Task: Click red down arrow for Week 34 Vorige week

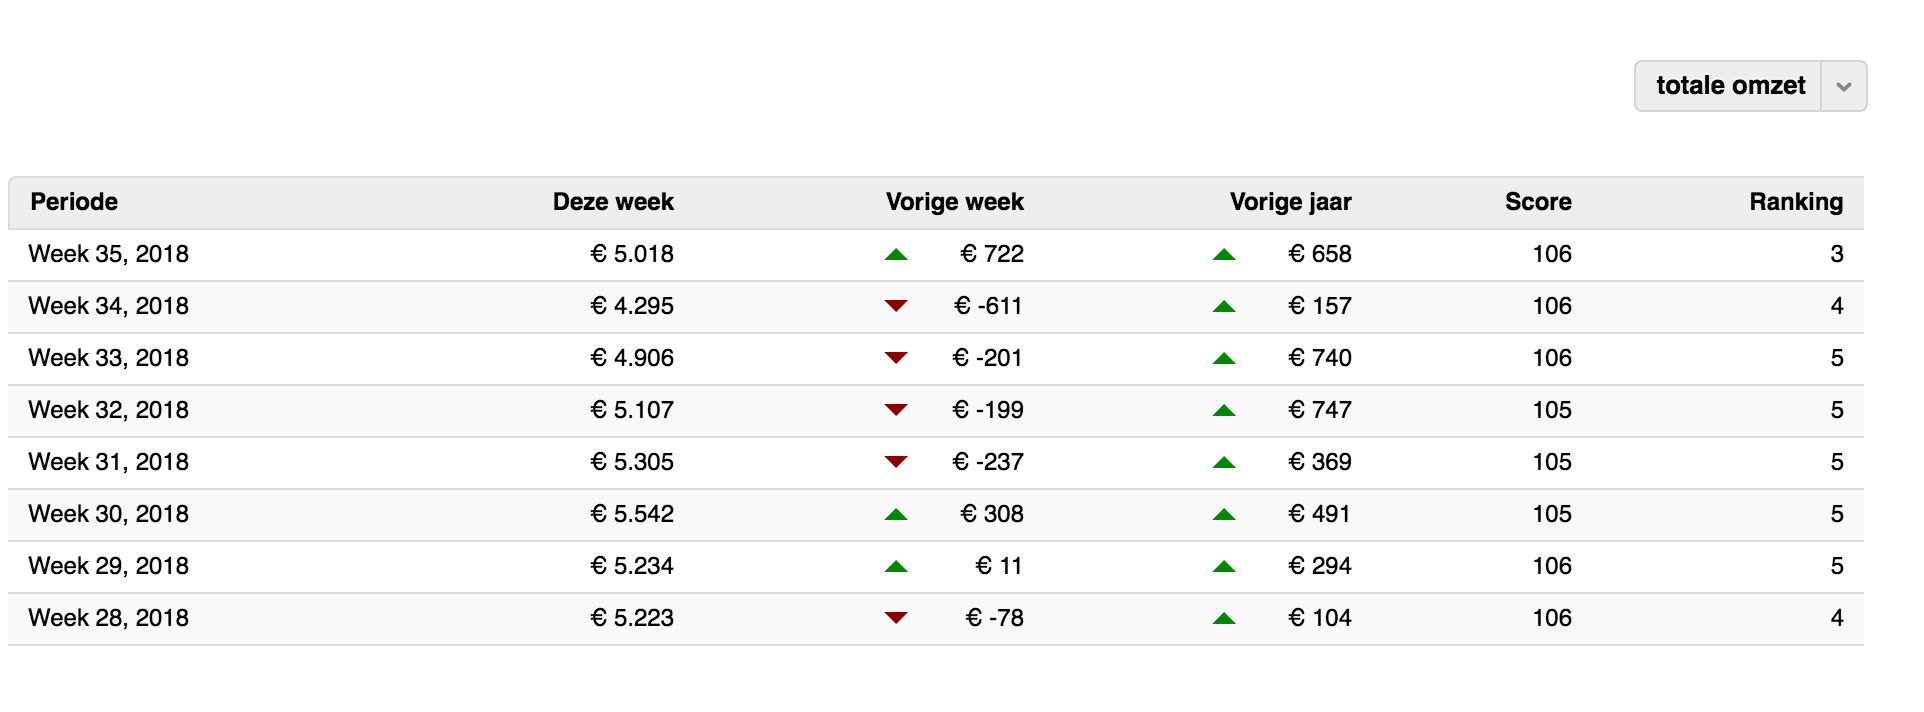Action: coord(896,306)
